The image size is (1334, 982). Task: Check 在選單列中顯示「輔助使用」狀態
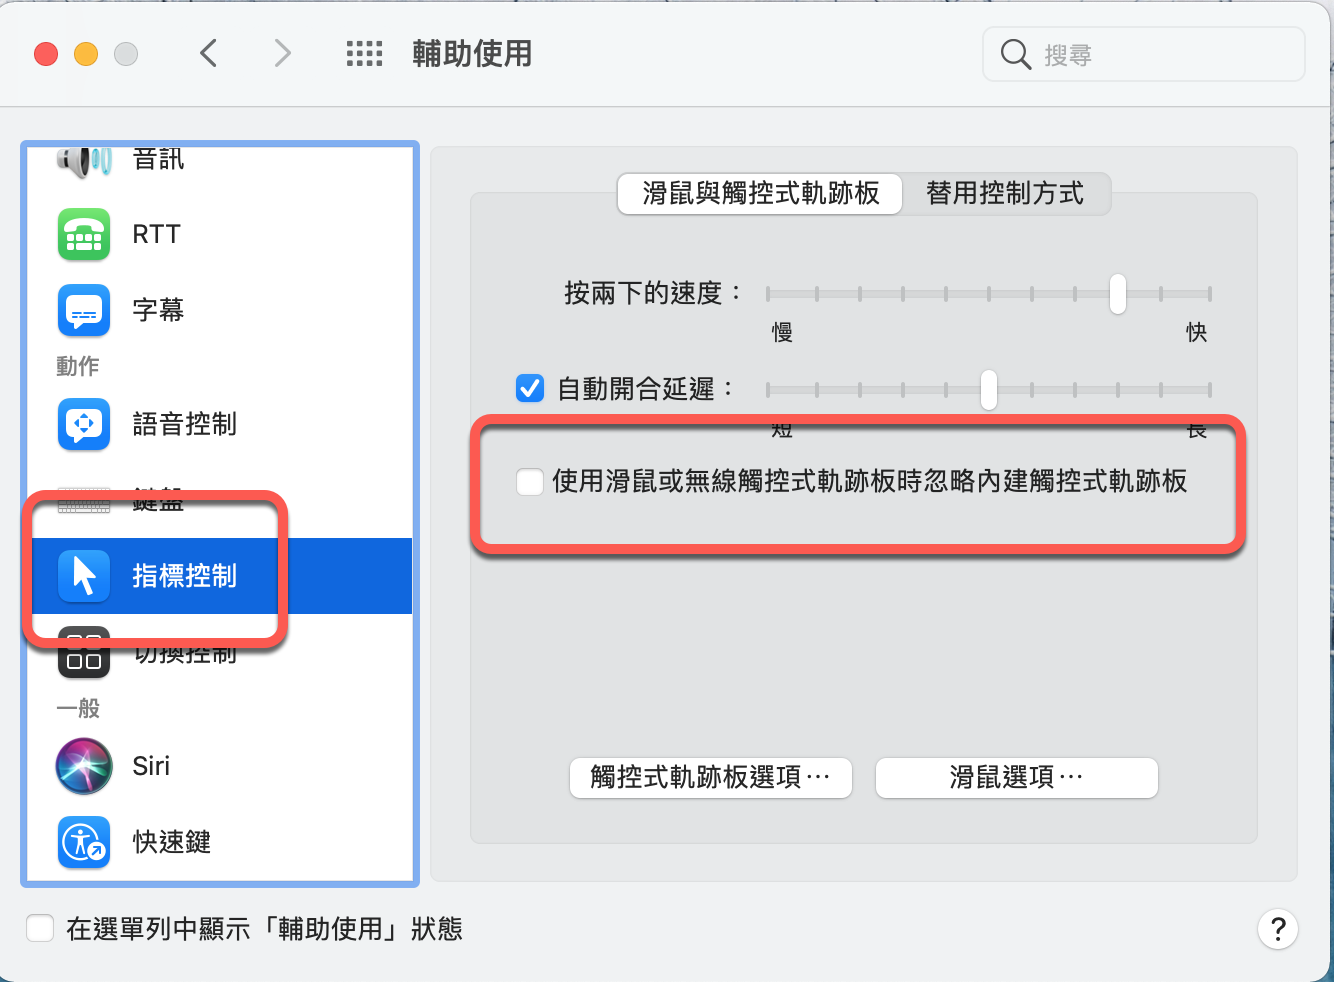[40, 928]
